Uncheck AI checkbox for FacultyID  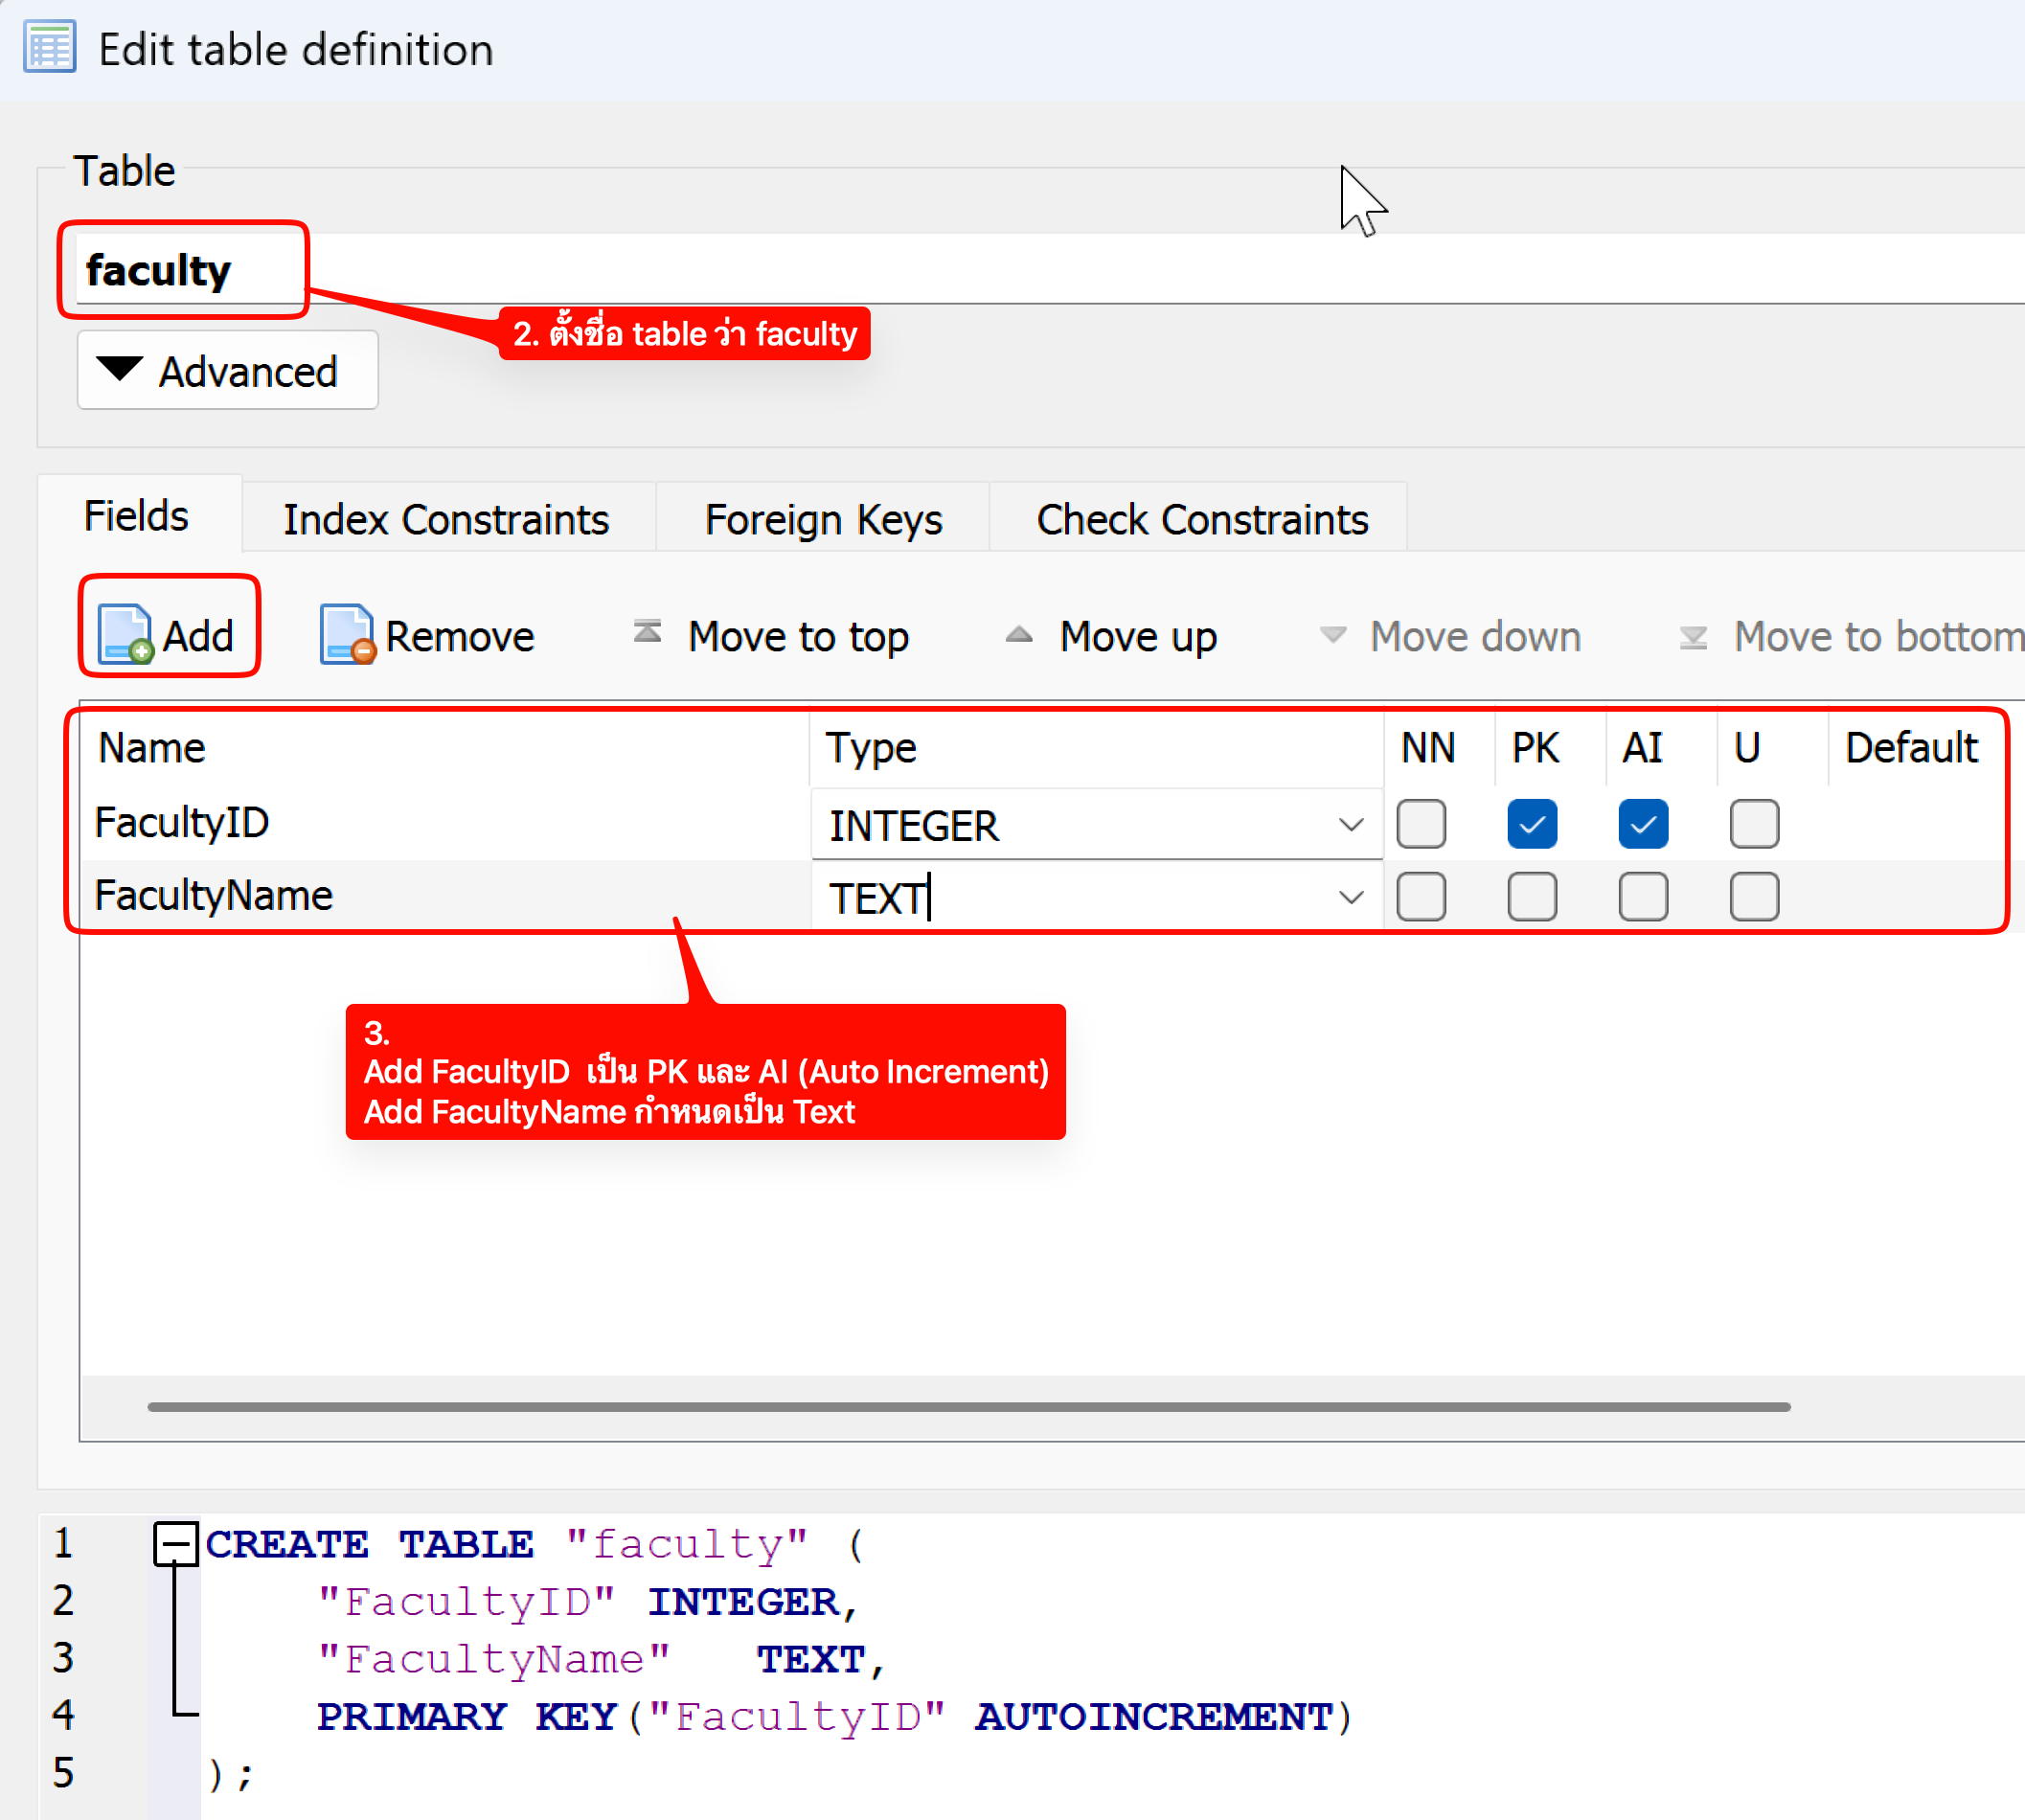1642,824
